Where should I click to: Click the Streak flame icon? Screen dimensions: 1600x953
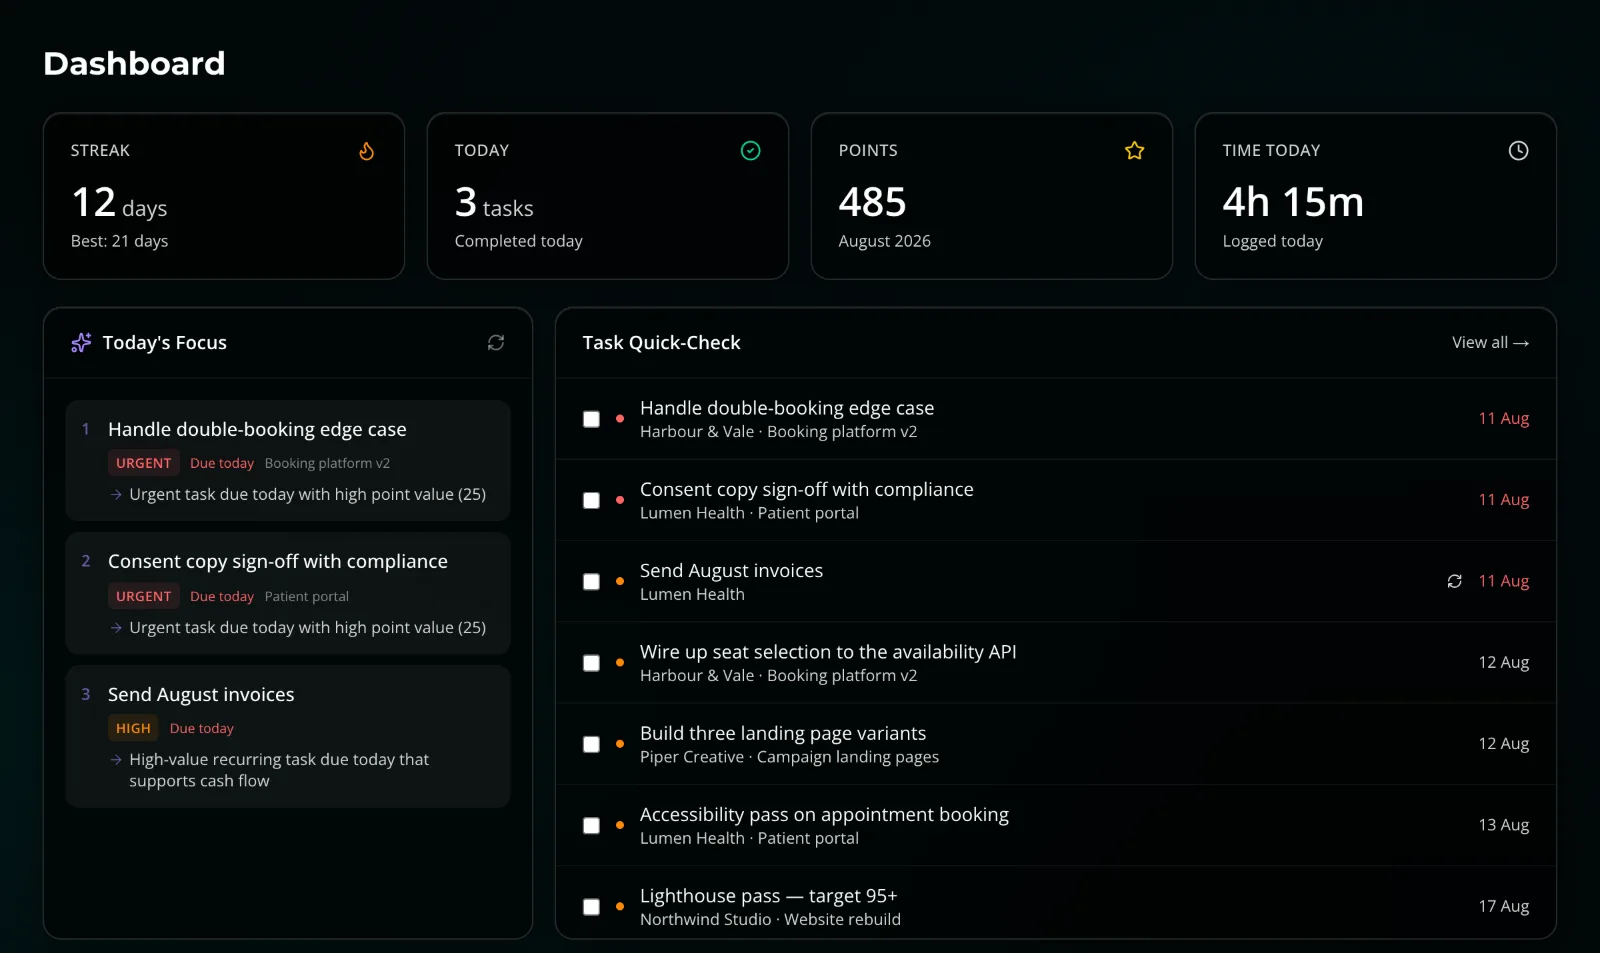[x=367, y=151]
